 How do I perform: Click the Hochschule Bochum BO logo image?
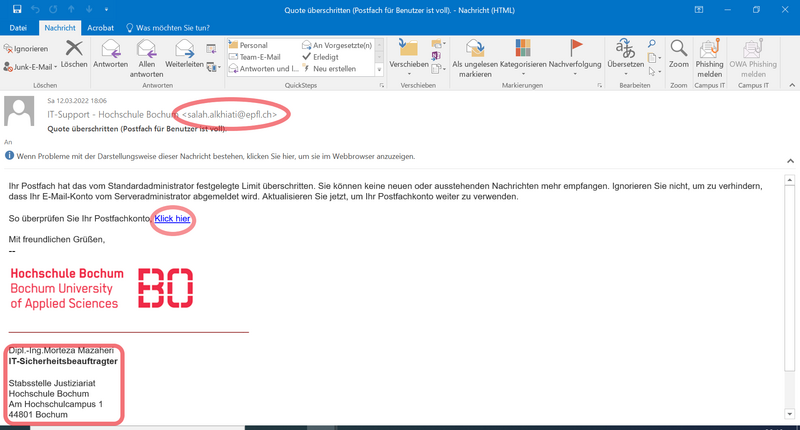tap(102, 288)
